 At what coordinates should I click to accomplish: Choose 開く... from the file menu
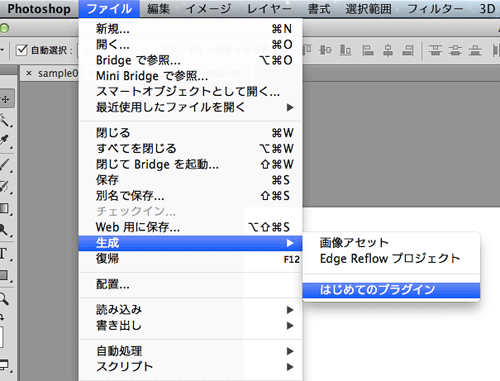pos(191,44)
